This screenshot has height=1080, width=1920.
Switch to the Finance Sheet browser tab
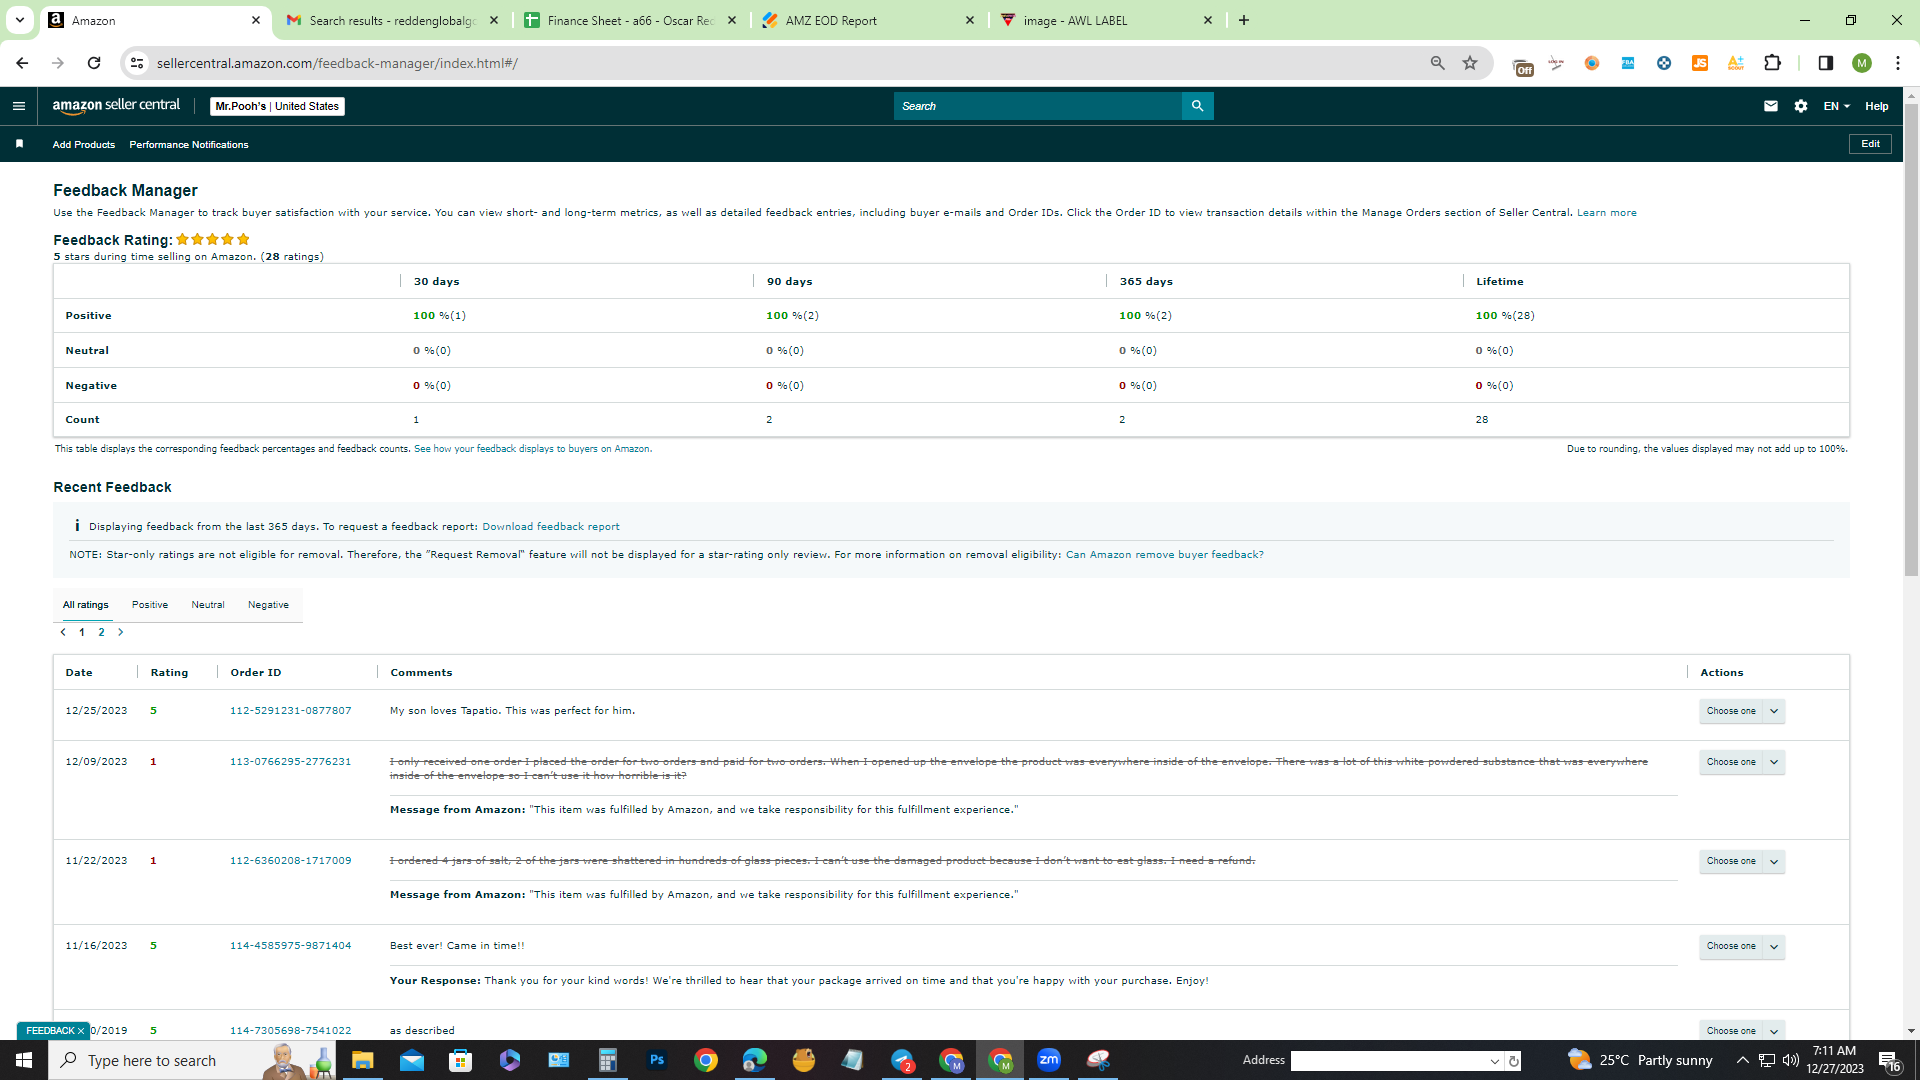[631, 20]
